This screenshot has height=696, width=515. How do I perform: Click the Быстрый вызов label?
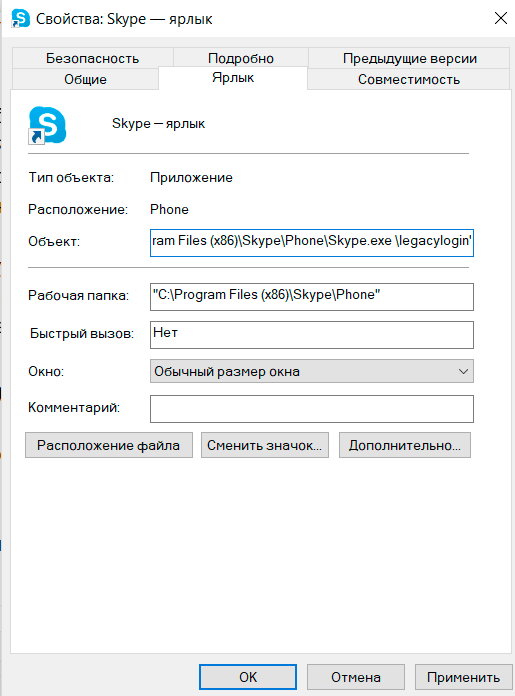pyautogui.click(x=82, y=333)
